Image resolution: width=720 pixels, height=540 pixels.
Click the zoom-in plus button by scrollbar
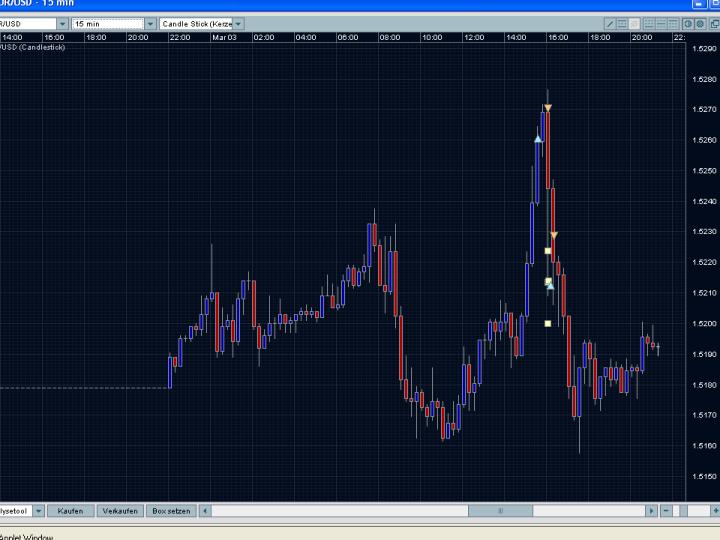pyautogui.click(x=715, y=510)
